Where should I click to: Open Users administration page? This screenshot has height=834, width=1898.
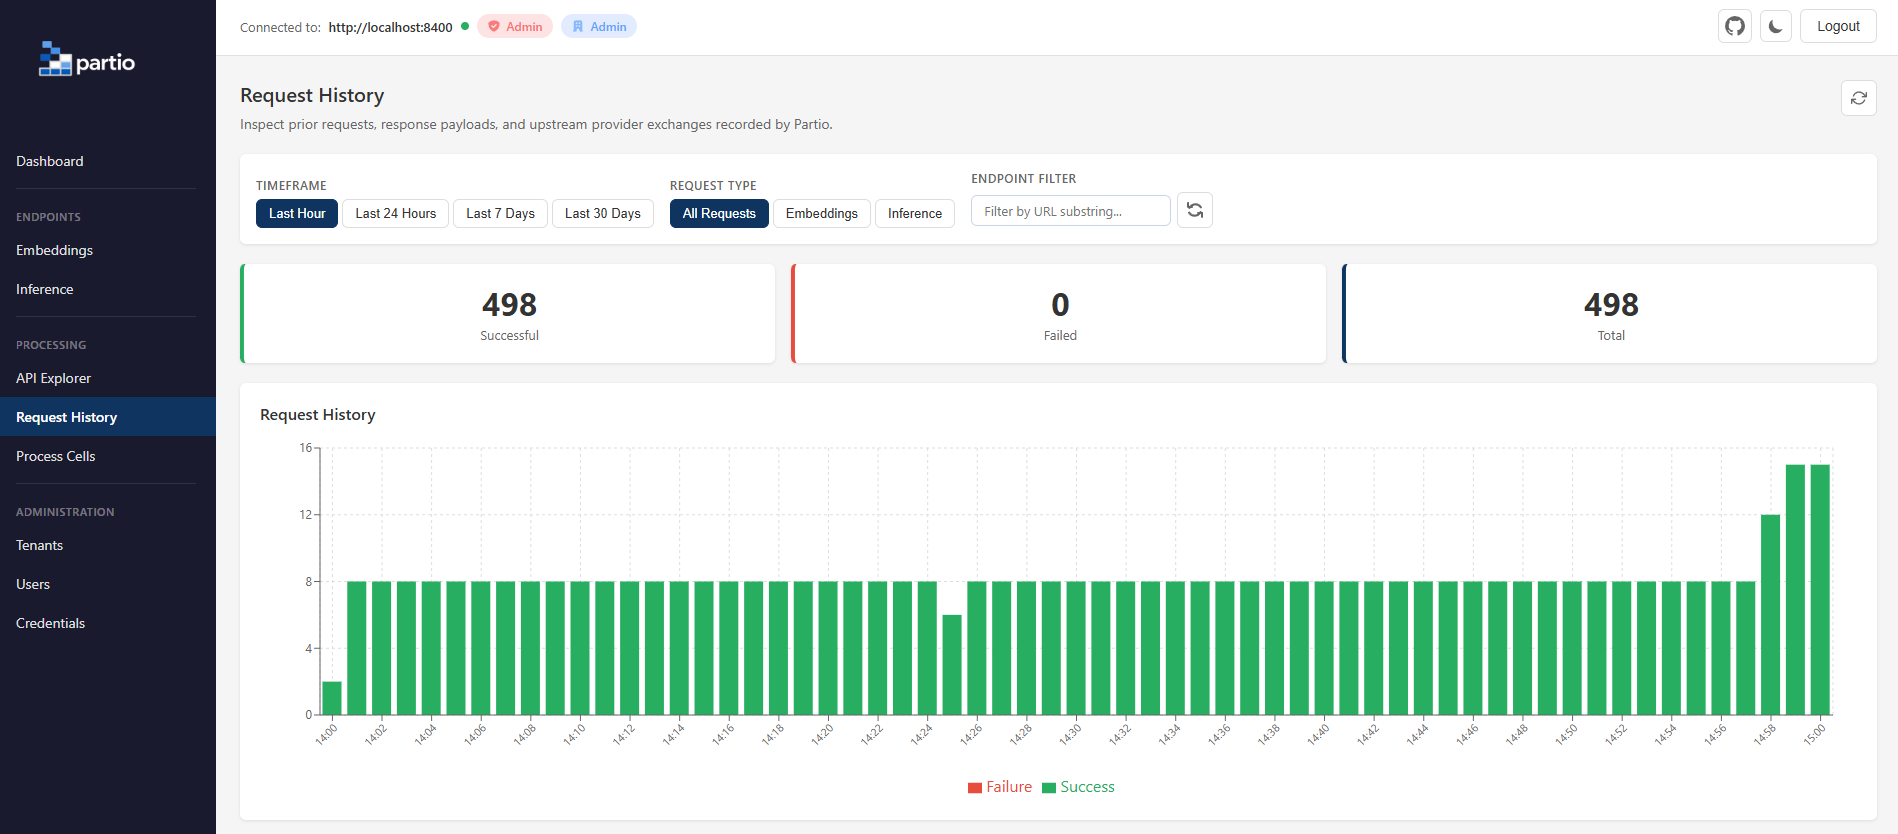point(108,584)
